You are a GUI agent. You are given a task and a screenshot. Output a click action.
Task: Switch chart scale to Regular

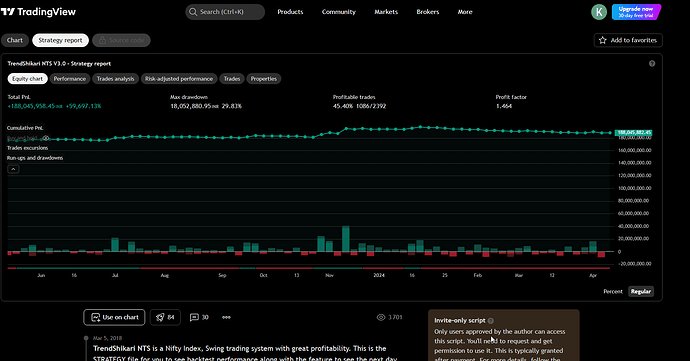pyautogui.click(x=641, y=291)
